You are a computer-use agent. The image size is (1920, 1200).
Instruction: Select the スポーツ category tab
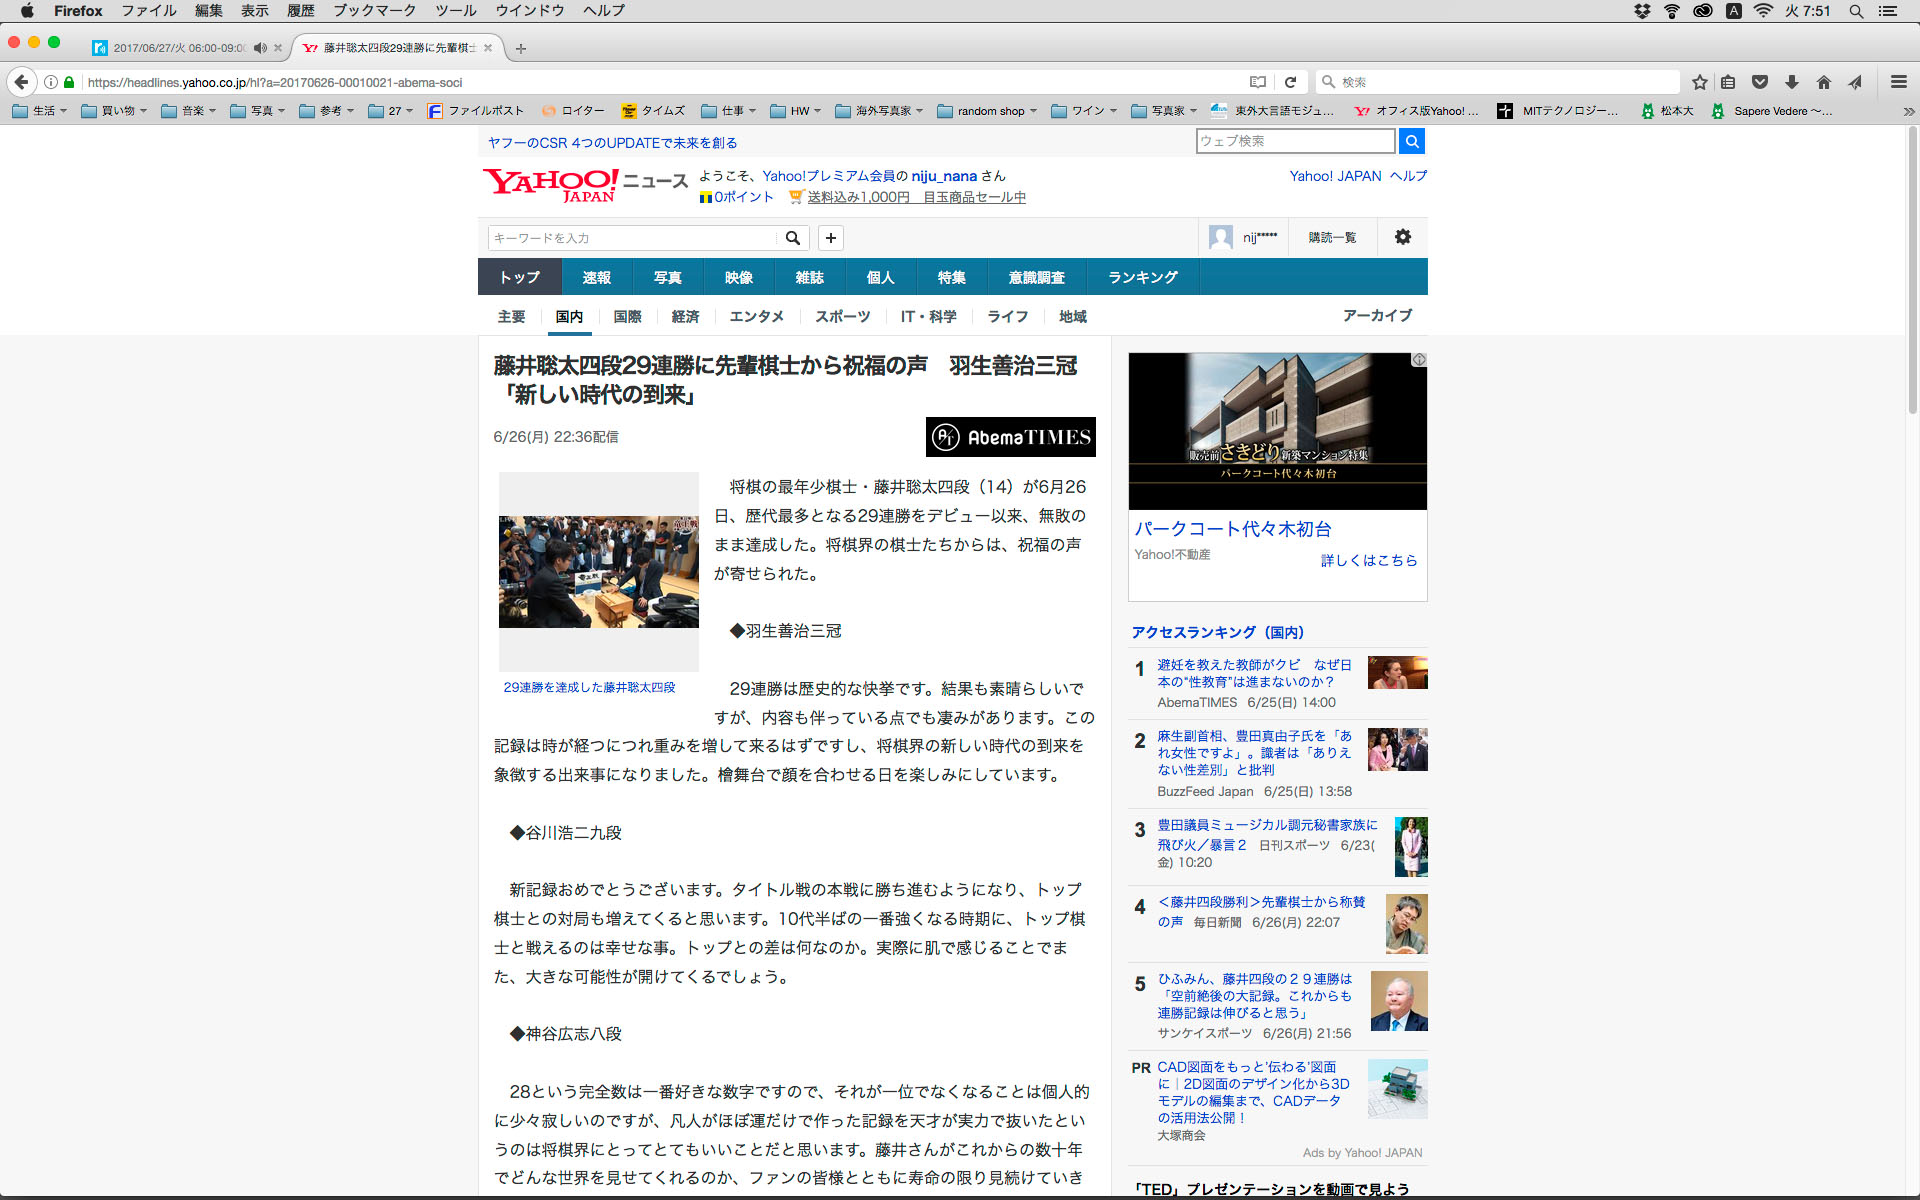point(842,316)
